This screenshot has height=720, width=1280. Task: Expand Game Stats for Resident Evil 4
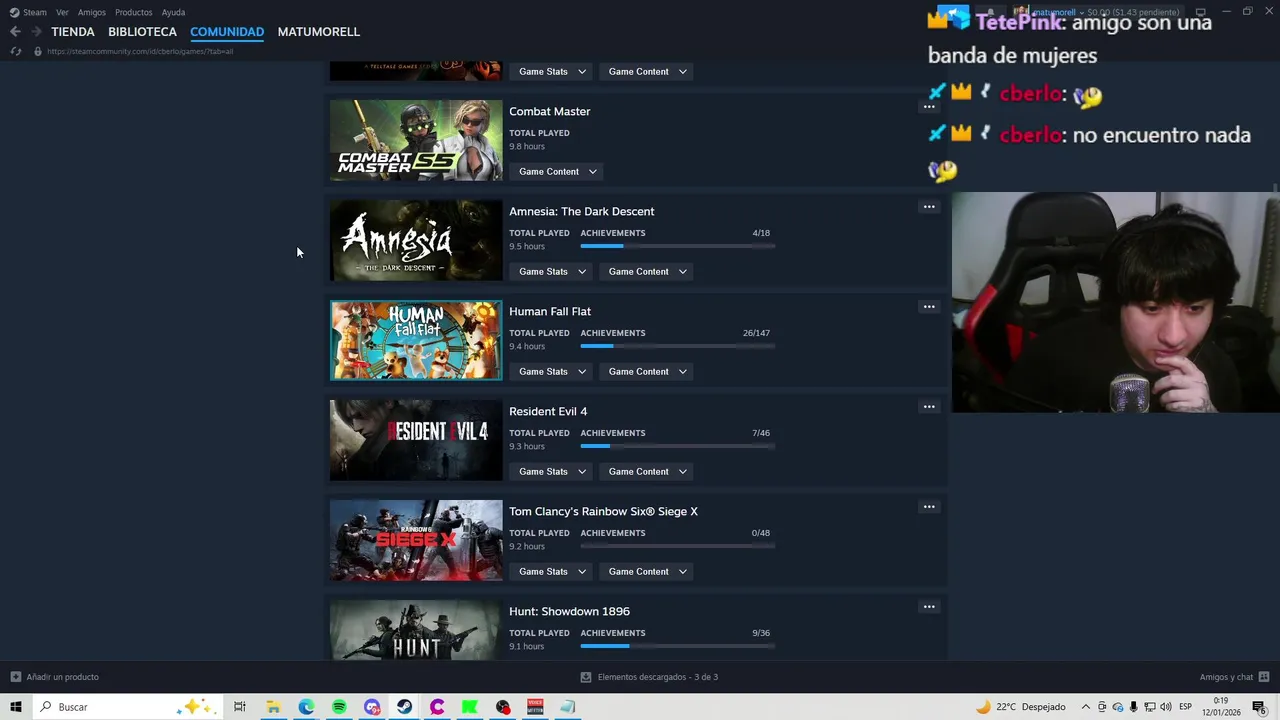[x=552, y=471]
